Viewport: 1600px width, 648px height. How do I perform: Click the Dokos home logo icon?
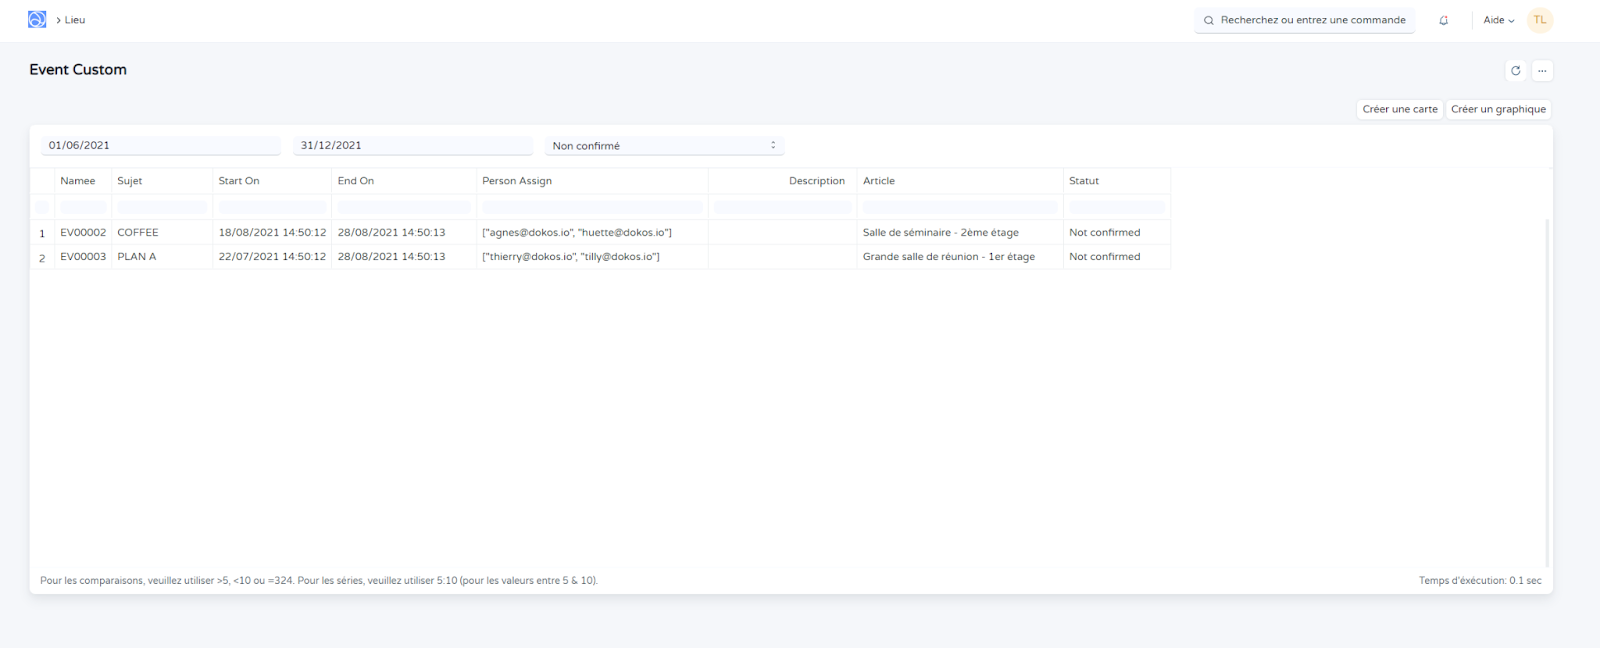tap(37, 20)
